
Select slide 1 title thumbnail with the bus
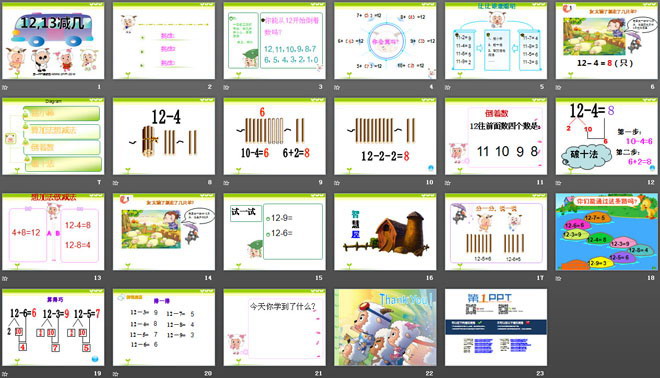click(x=53, y=41)
